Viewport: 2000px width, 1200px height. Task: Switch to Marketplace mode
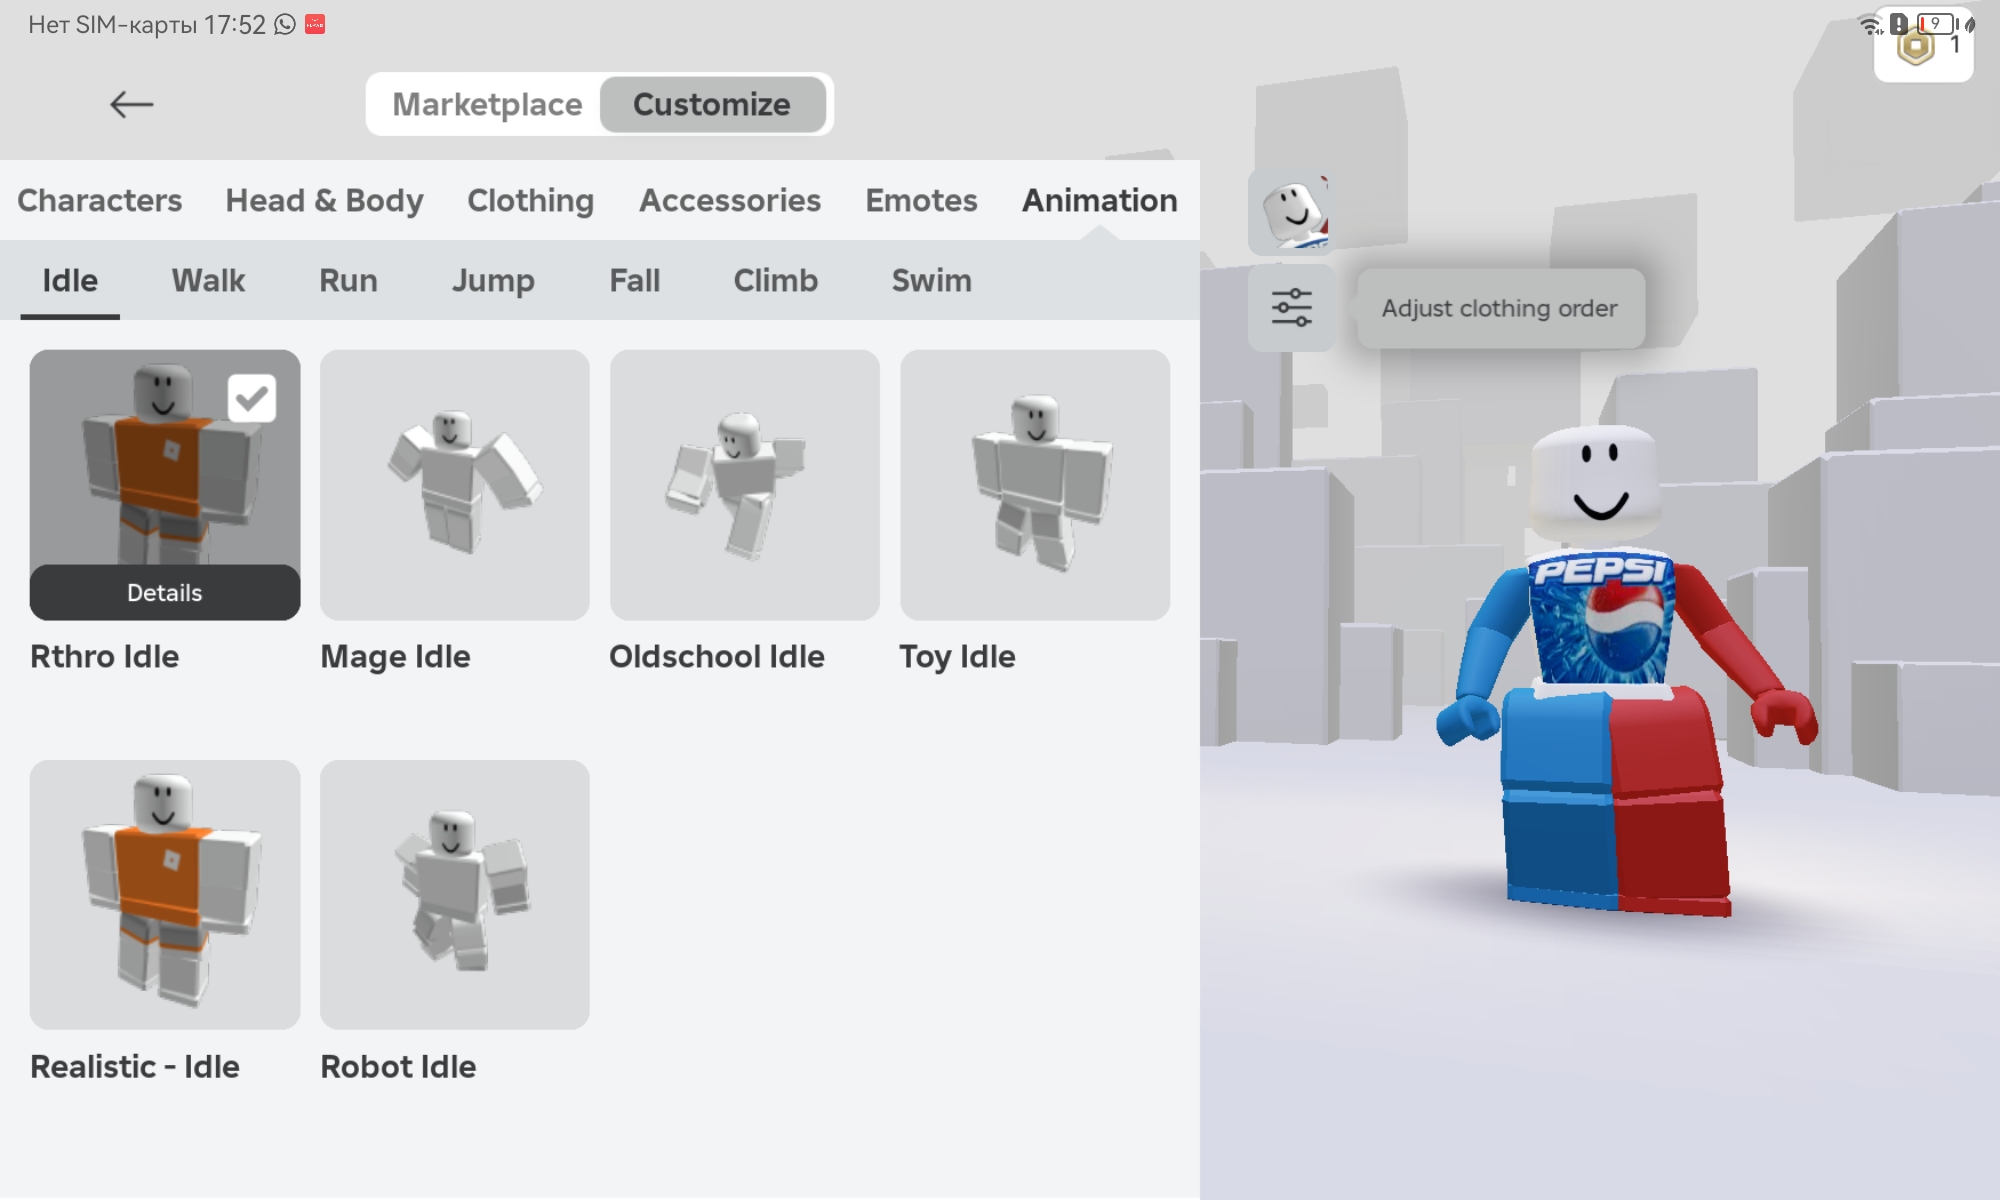(487, 104)
